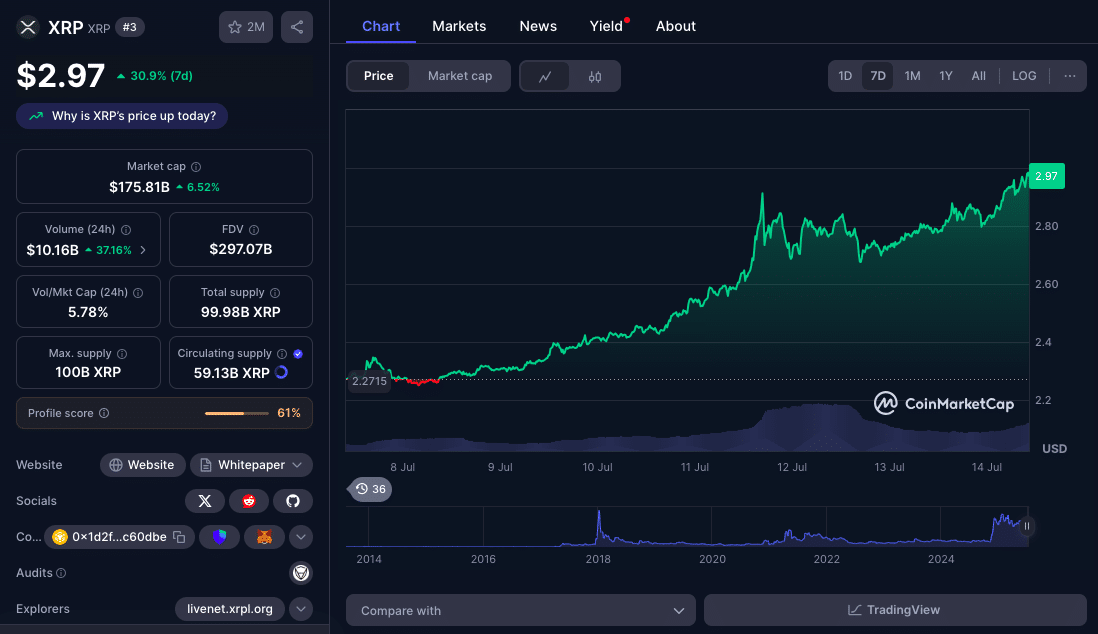
Task: Open the Reddit social link
Action: [x=249, y=501]
